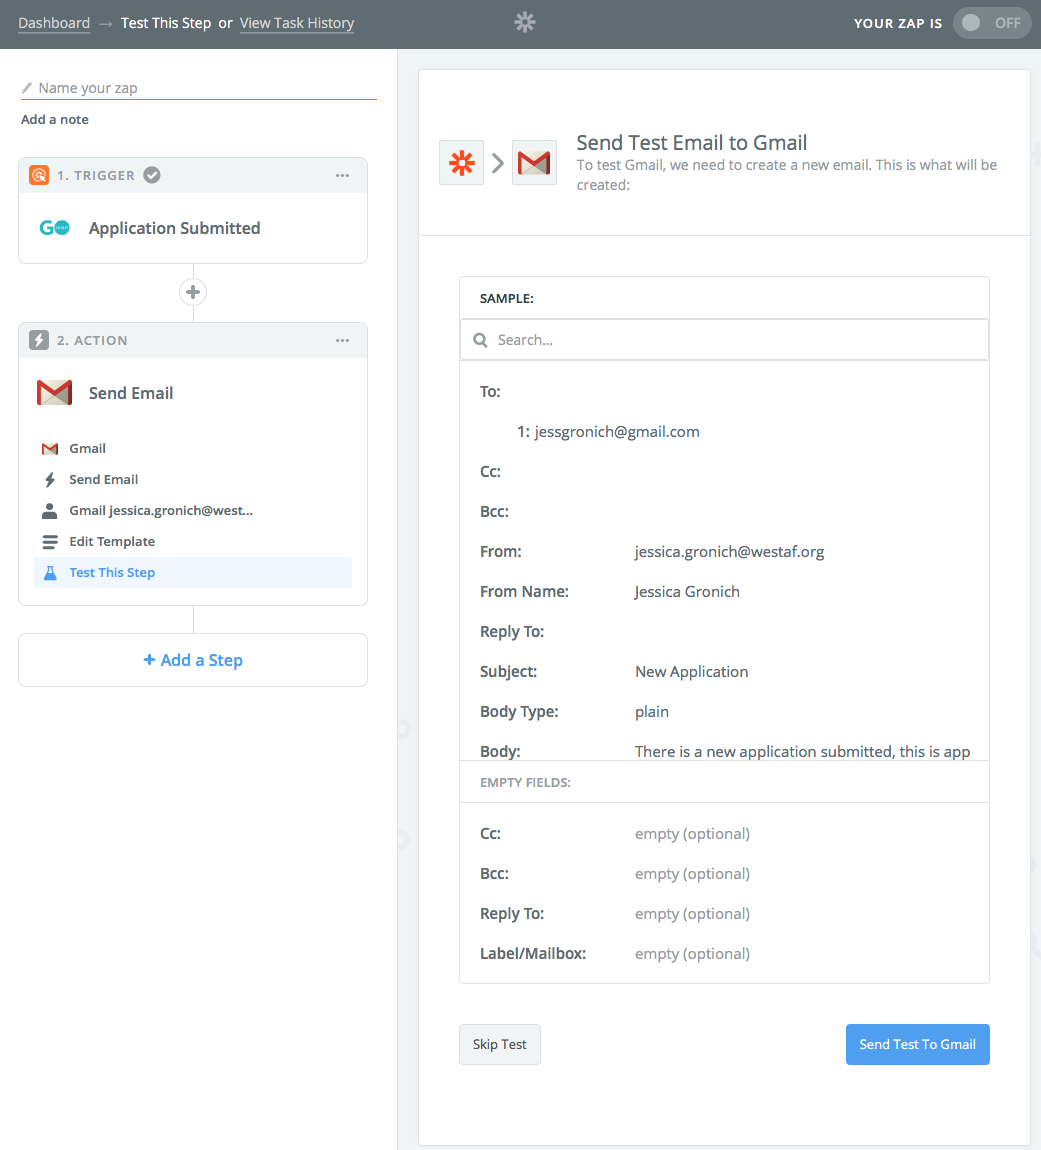Click the orange Zapier icon in test header
The image size is (1041, 1150).
click(461, 162)
